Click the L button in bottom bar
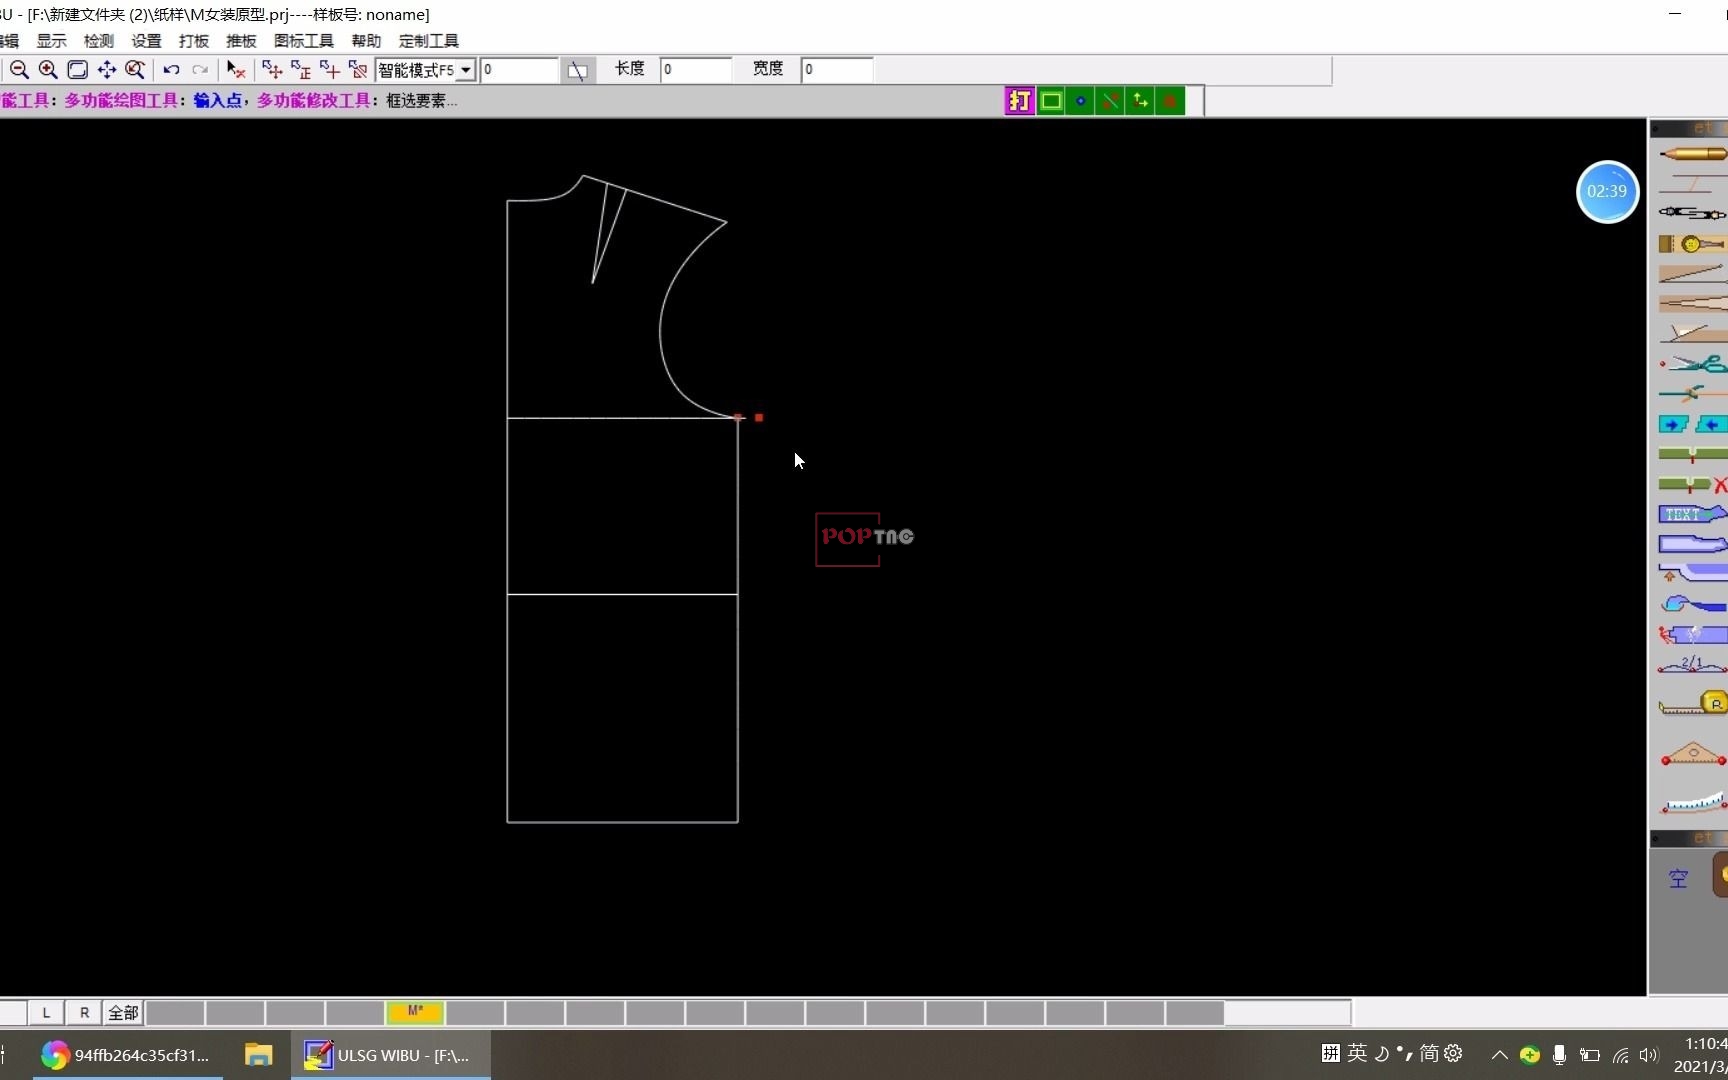Viewport: 1728px width, 1080px height. coord(46,1013)
